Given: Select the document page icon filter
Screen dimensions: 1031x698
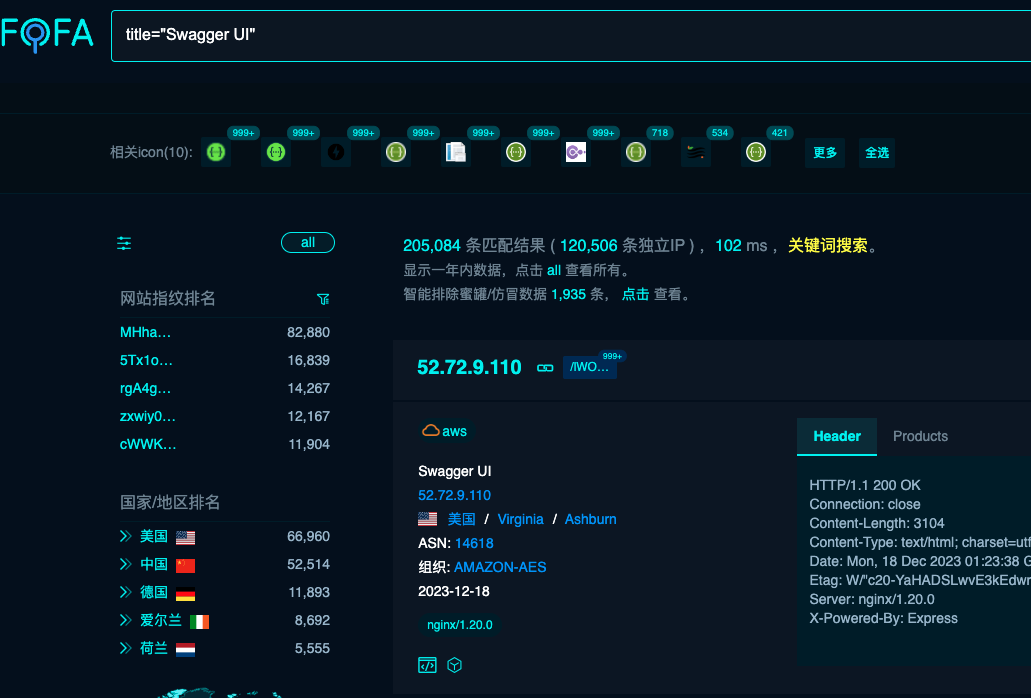Looking at the screenshot, I should [456, 152].
